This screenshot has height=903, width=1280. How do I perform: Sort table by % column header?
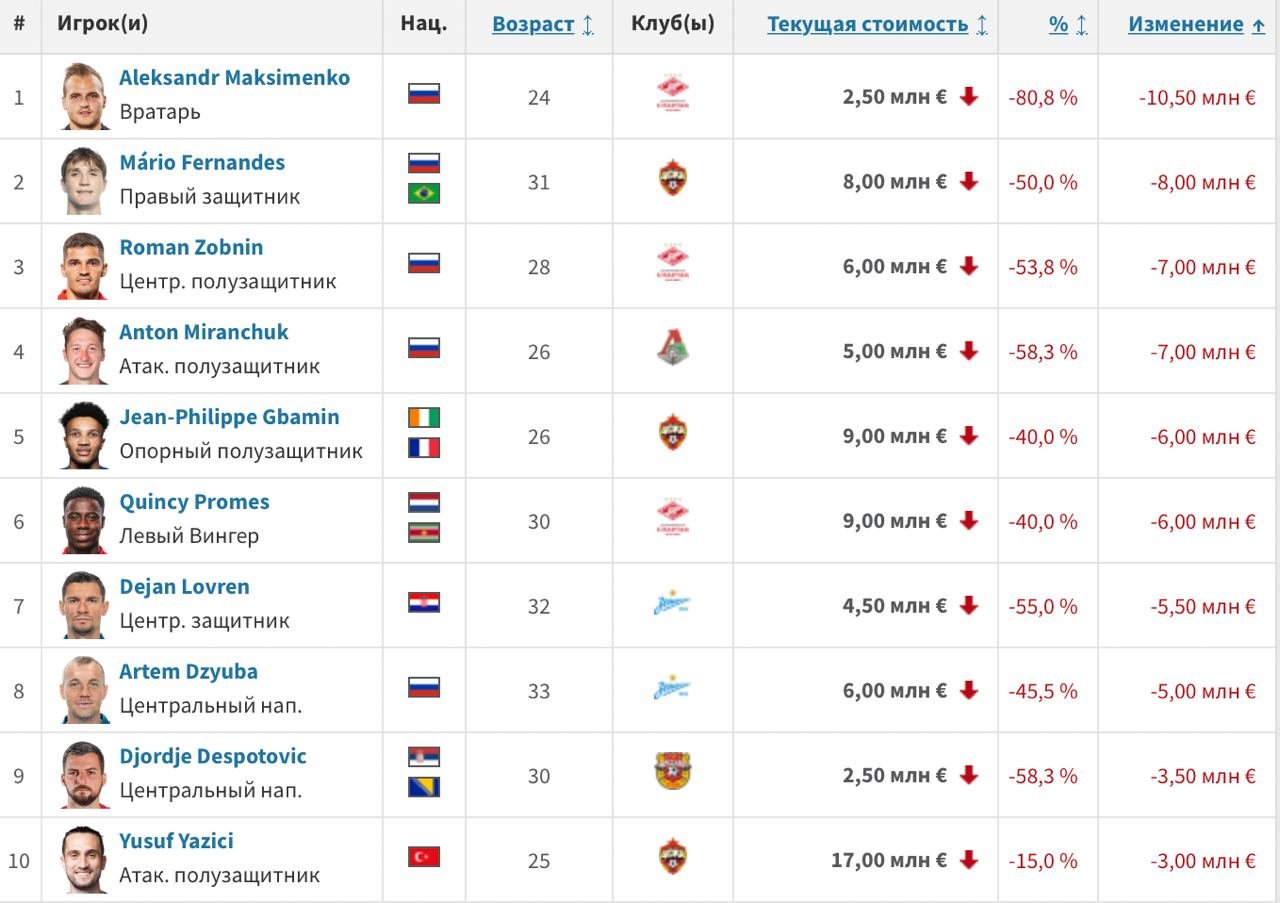click(x=1058, y=25)
